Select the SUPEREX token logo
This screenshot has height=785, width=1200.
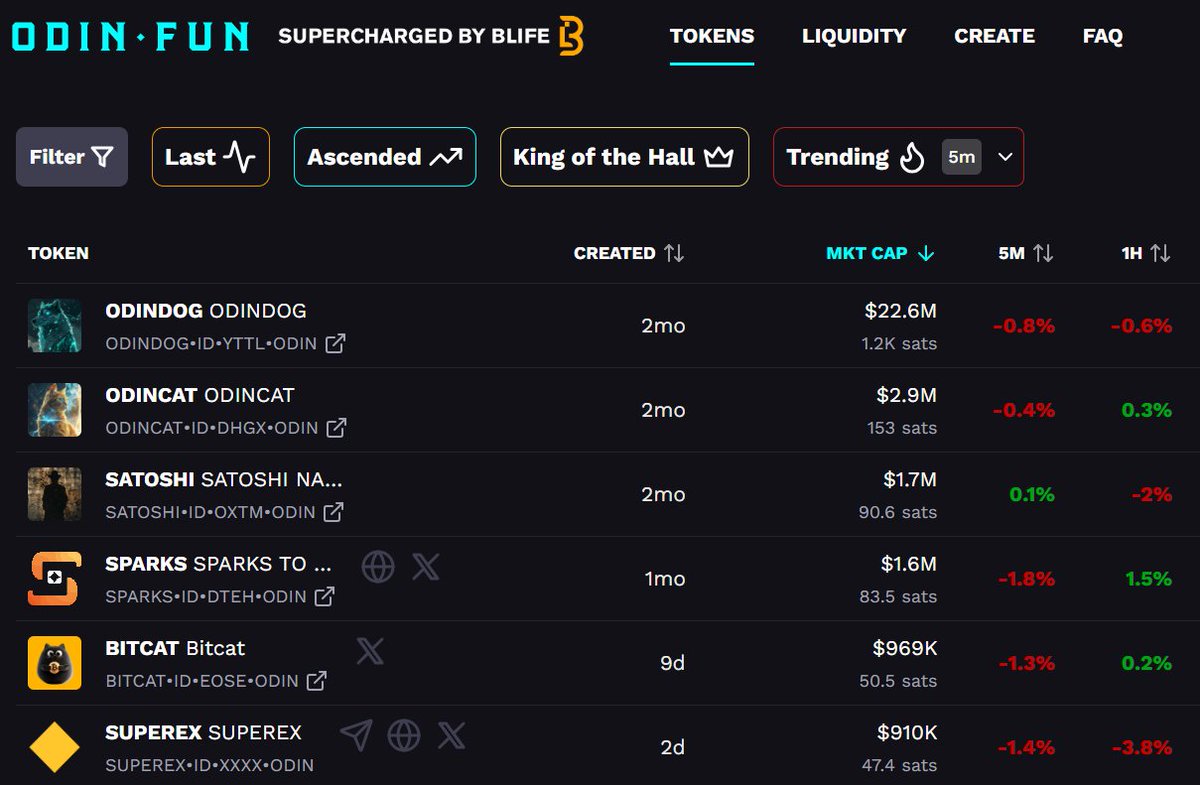coord(54,747)
